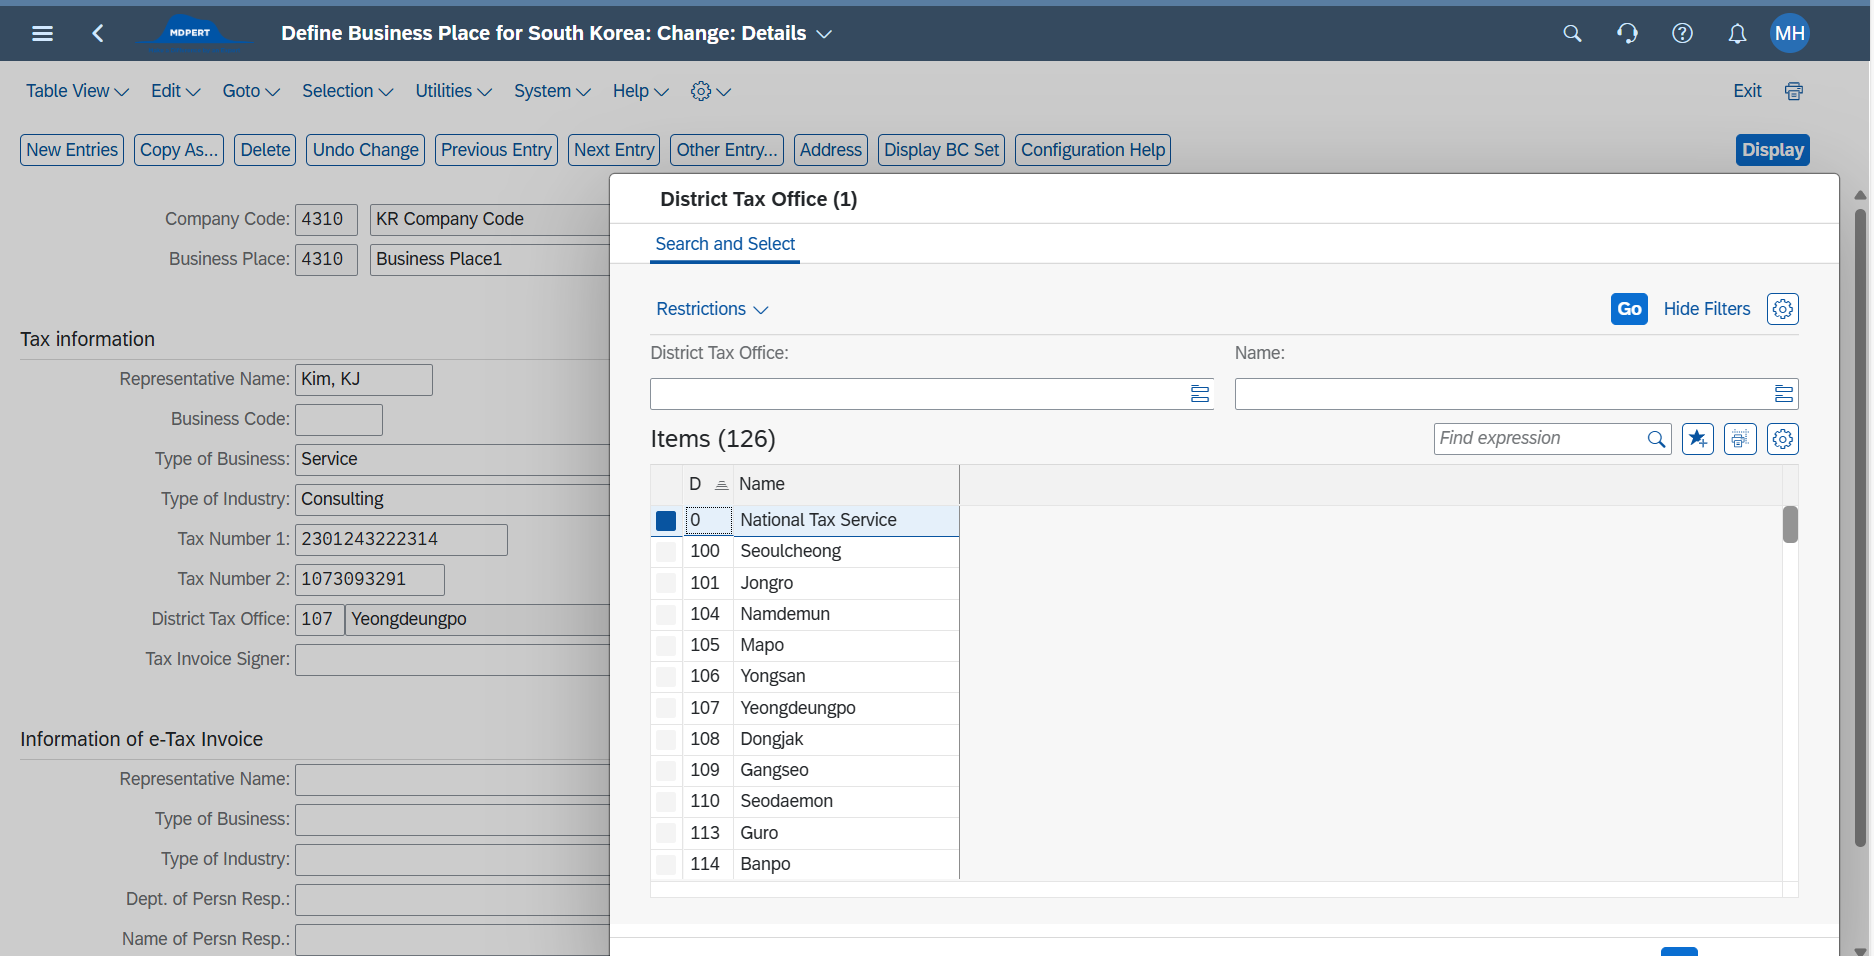Select the row checkbox for Yeongdeungpo
The image size is (1874, 956).
pos(666,708)
